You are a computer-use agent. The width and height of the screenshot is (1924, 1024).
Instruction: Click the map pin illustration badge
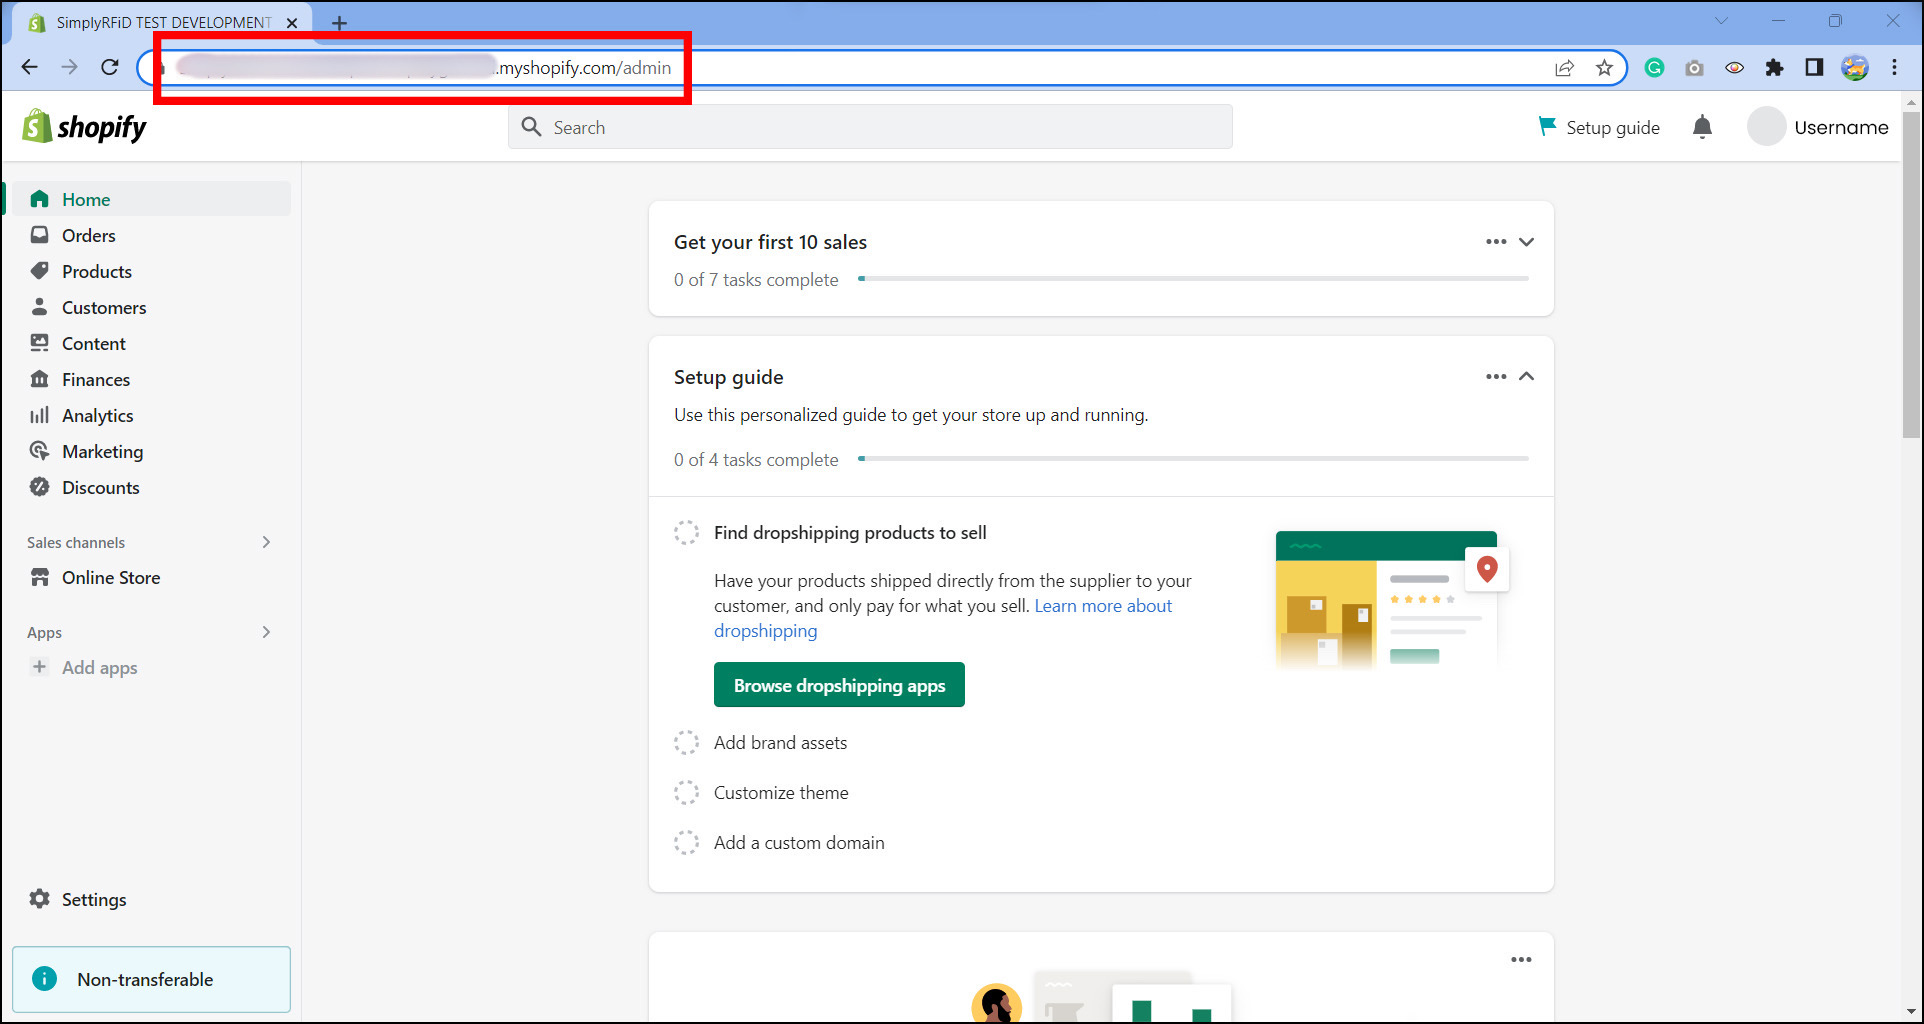(1487, 569)
